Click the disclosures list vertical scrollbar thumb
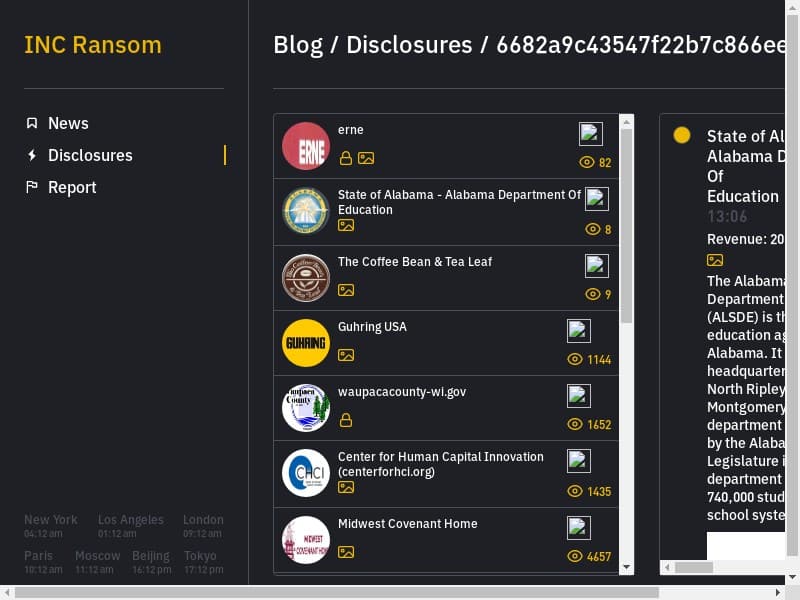This screenshot has height=600, width=800. click(627, 226)
